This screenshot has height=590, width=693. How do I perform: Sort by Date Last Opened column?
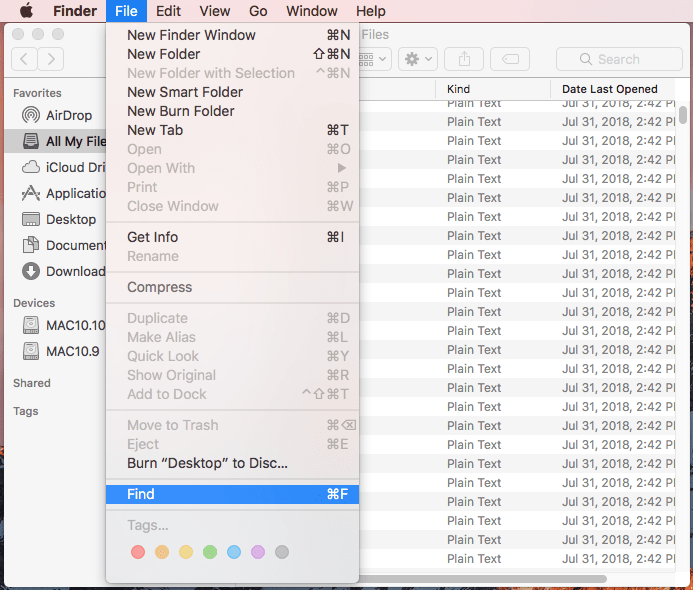(613, 89)
